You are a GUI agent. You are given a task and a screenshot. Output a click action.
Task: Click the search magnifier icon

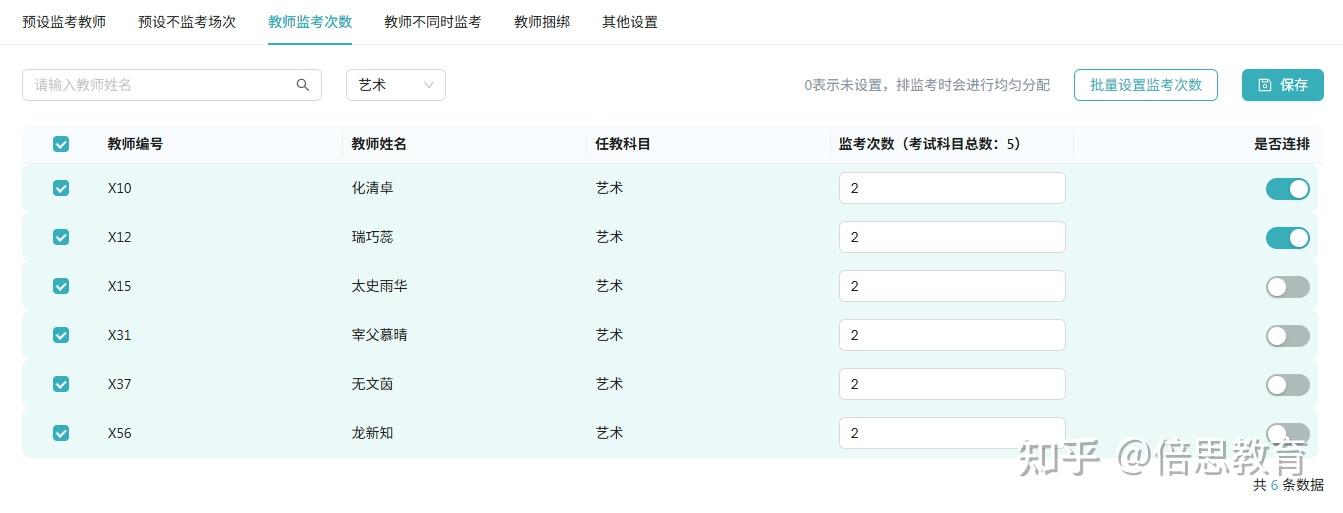coord(303,85)
